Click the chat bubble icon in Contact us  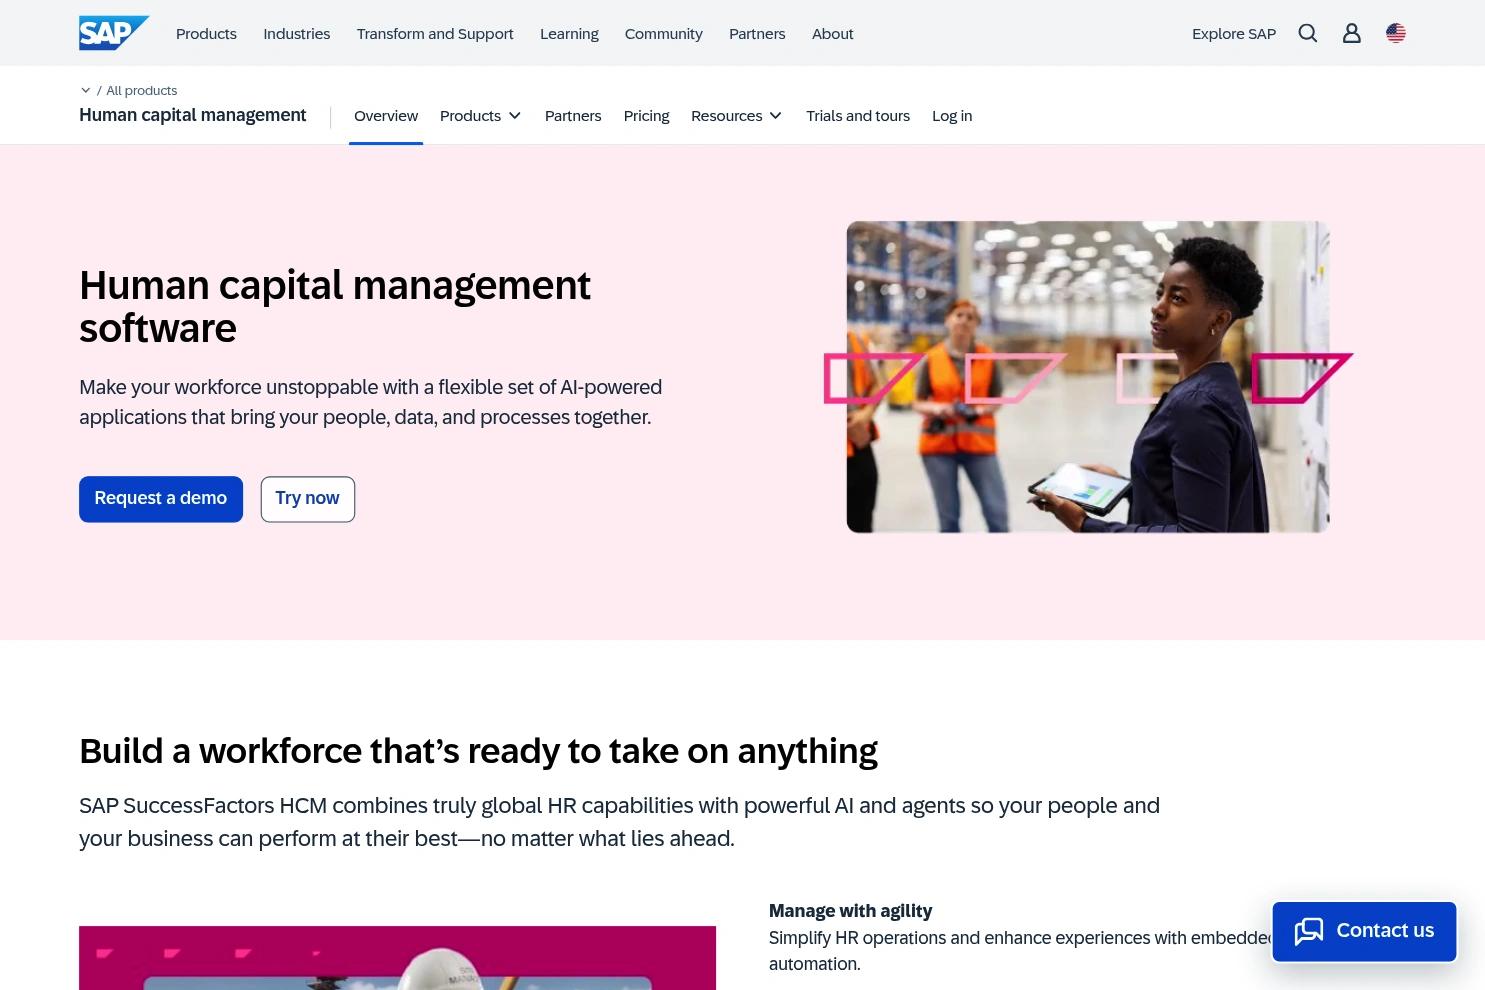1309,931
